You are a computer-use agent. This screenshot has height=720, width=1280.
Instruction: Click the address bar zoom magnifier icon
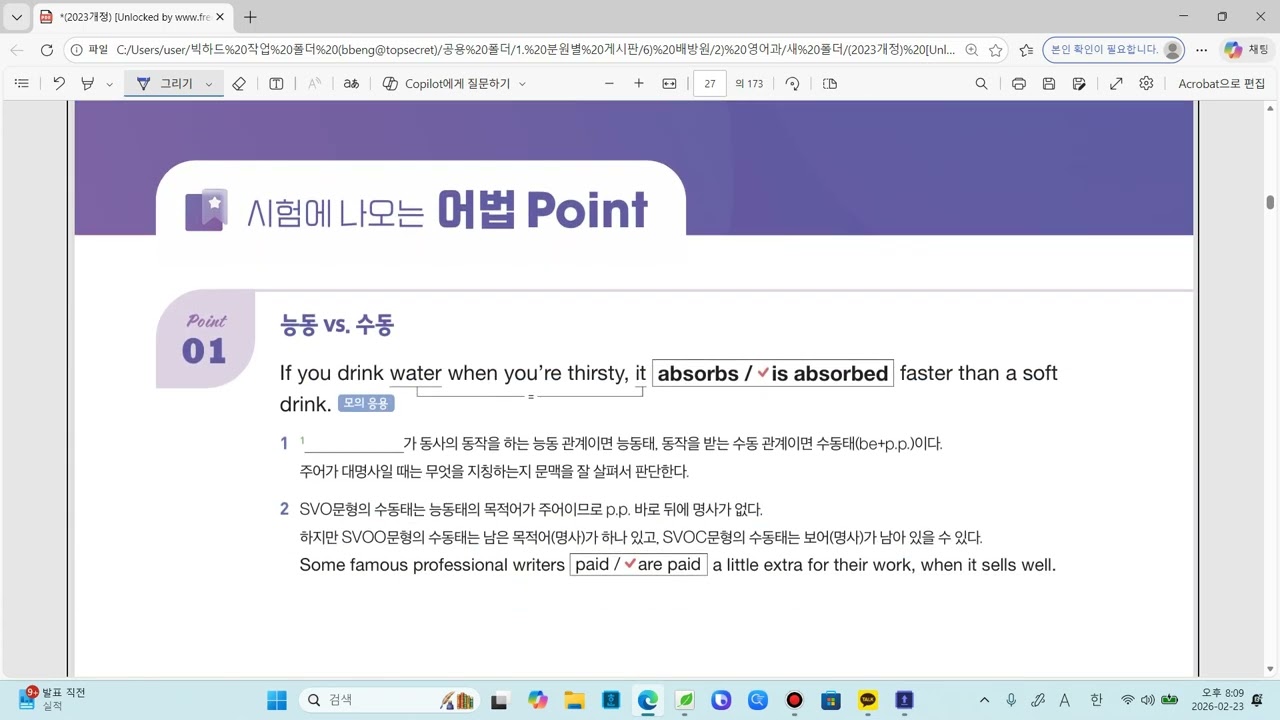point(971,50)
